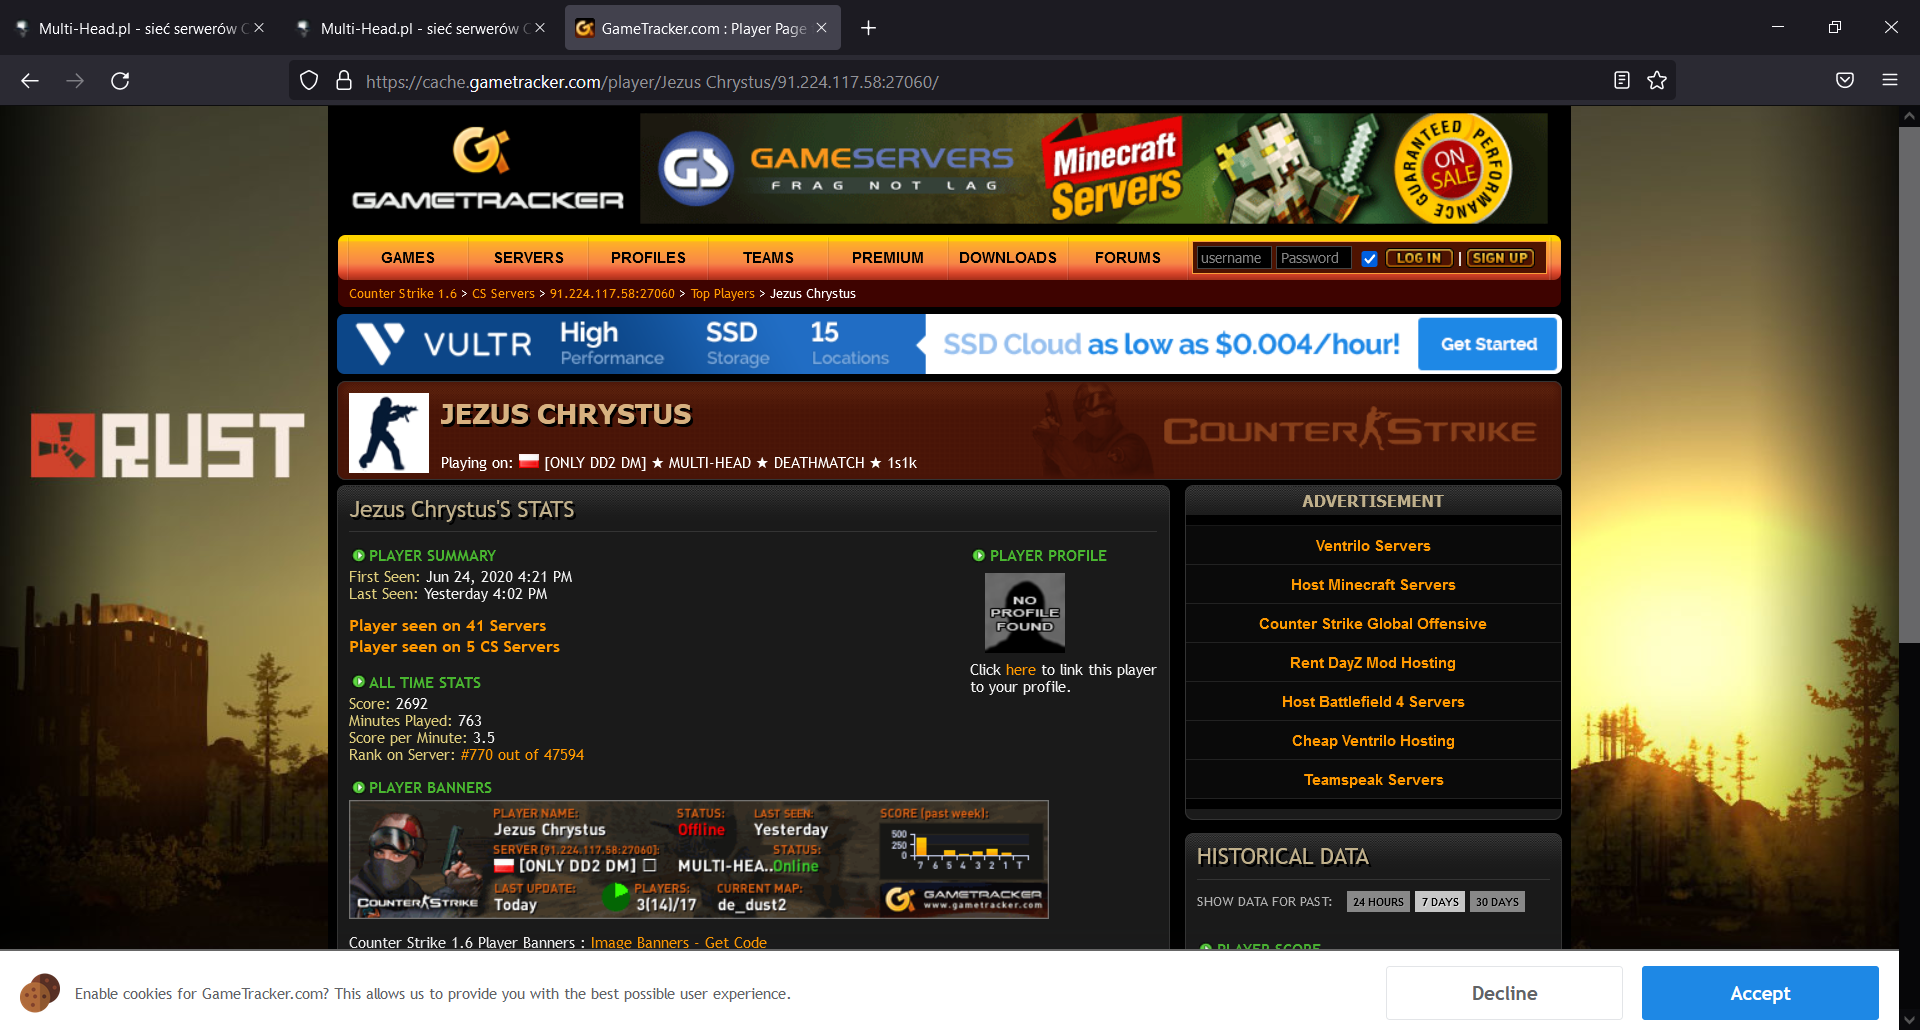Image resolution: width=1920 pixels, height=1030 pixels.
Task: Accept cookies for GameTracker.com
Action: tap(1759, 993)
